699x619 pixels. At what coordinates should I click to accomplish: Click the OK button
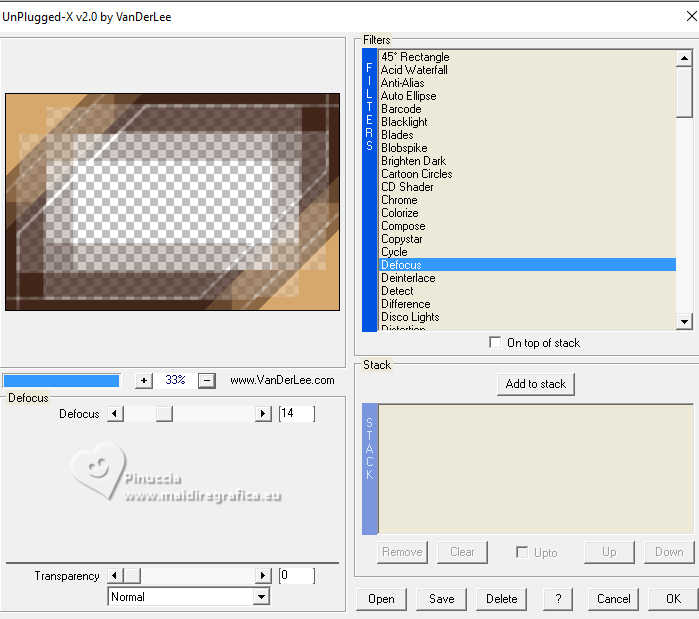(x=673, y=599)
